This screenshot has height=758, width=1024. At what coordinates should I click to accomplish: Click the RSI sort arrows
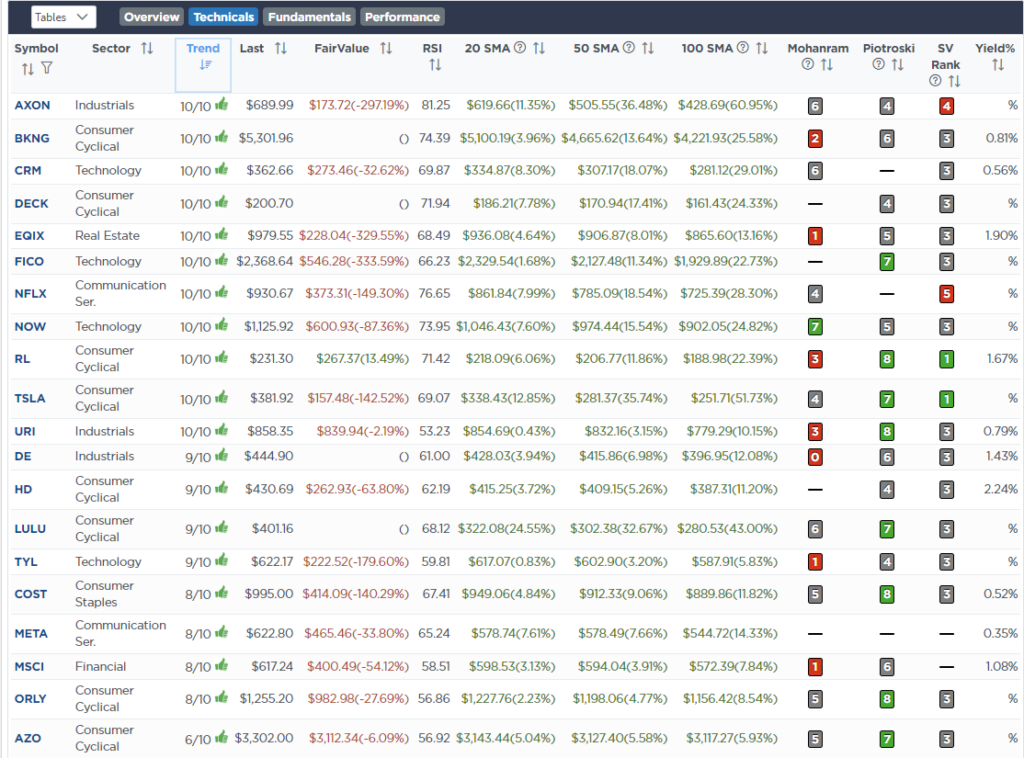tap(435, 65)
